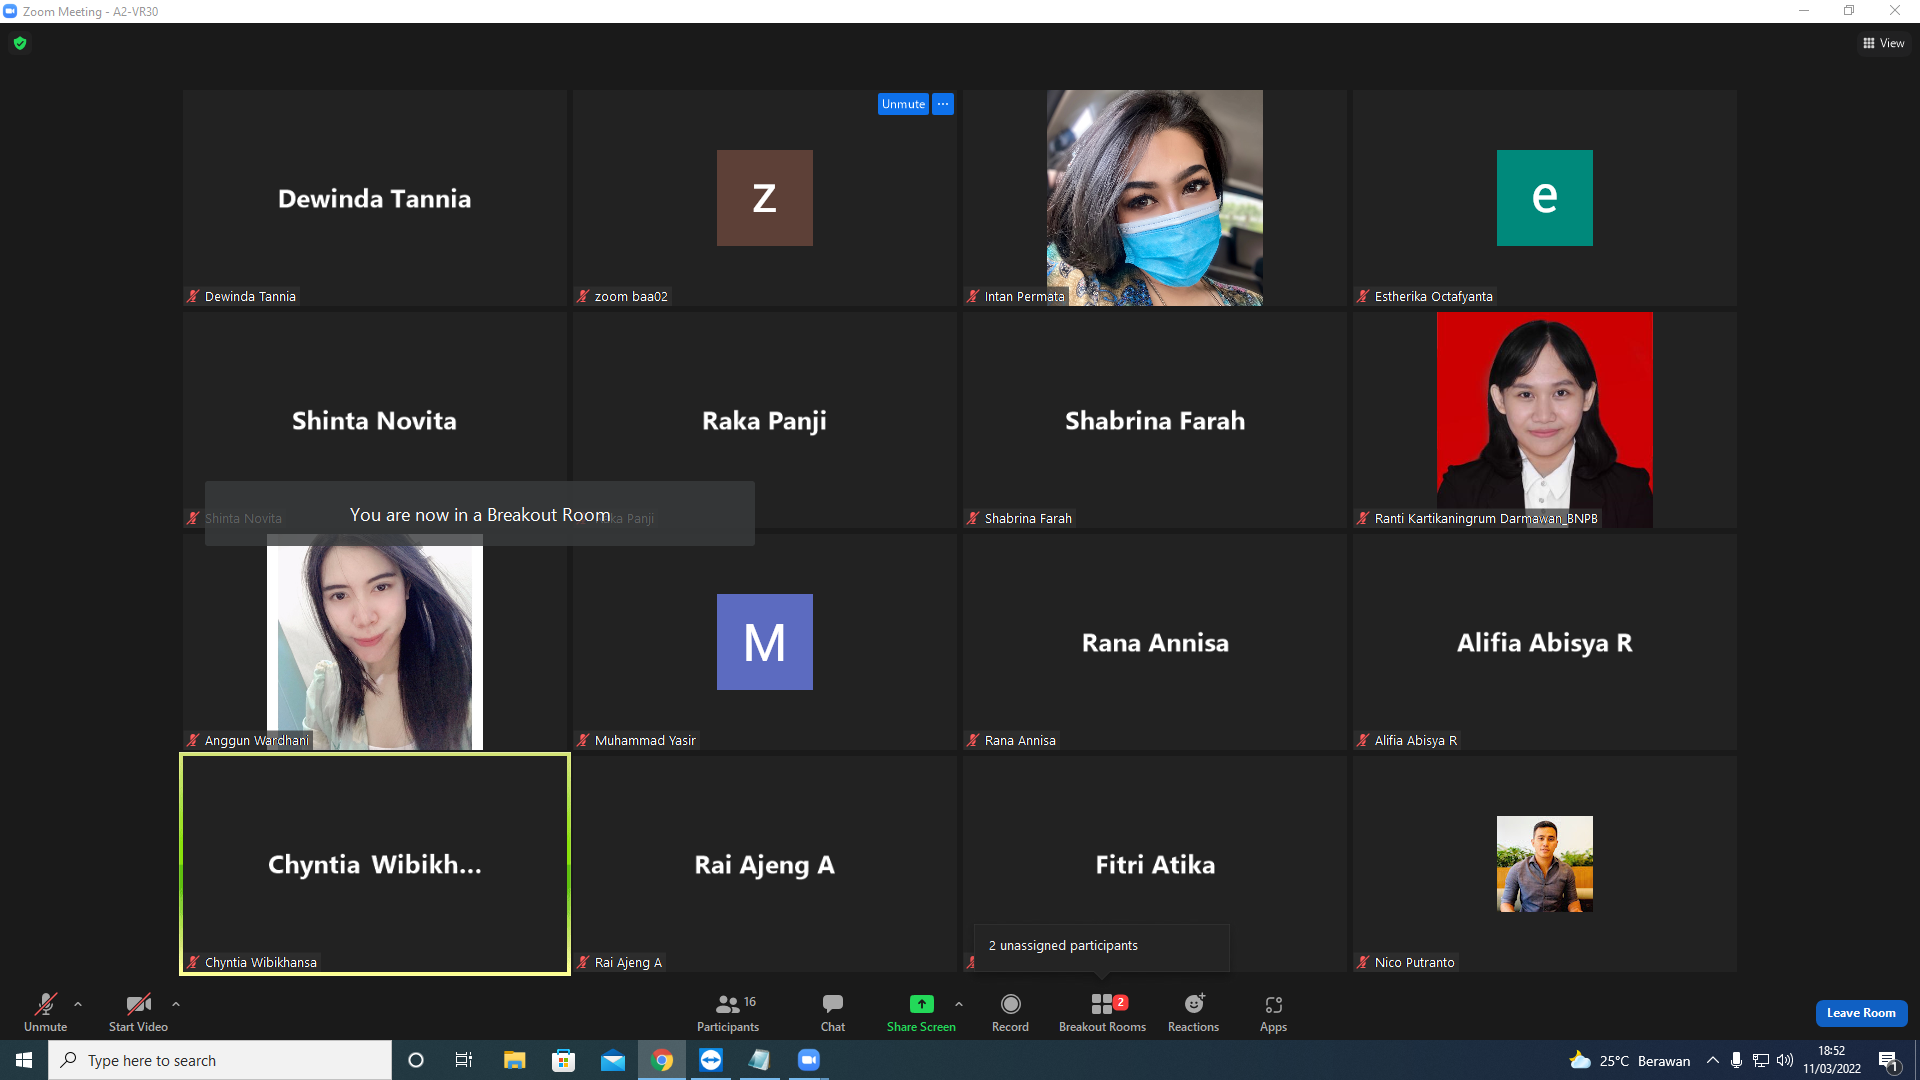Unmute your microphone in the toolbar
Screen dimensions: 1920x1080
46,1012
